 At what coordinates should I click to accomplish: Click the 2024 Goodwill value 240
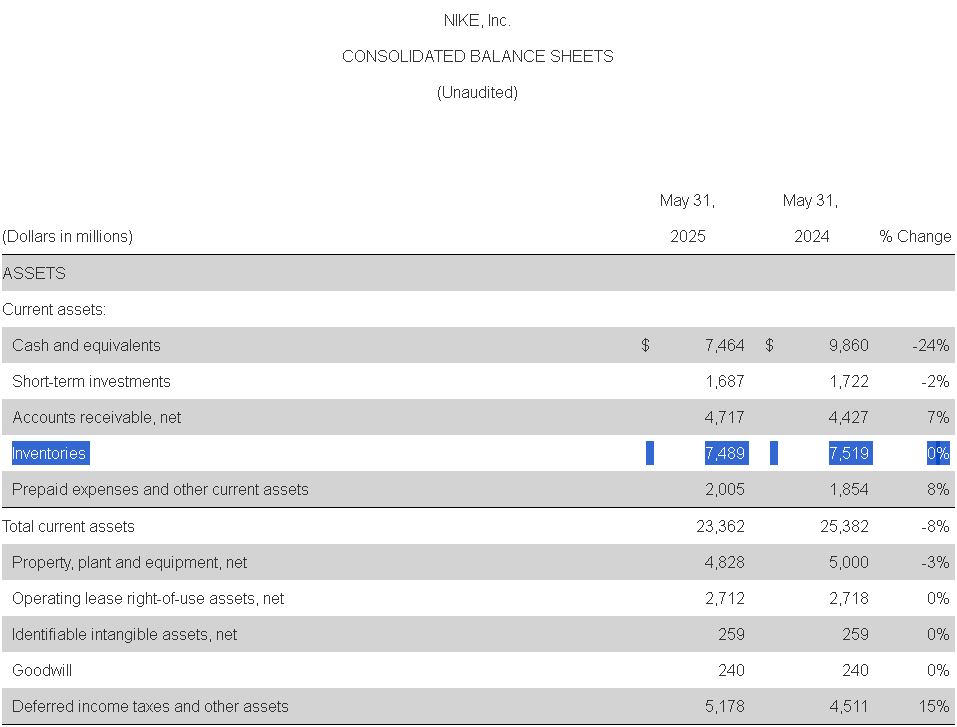tap(855, 670)
